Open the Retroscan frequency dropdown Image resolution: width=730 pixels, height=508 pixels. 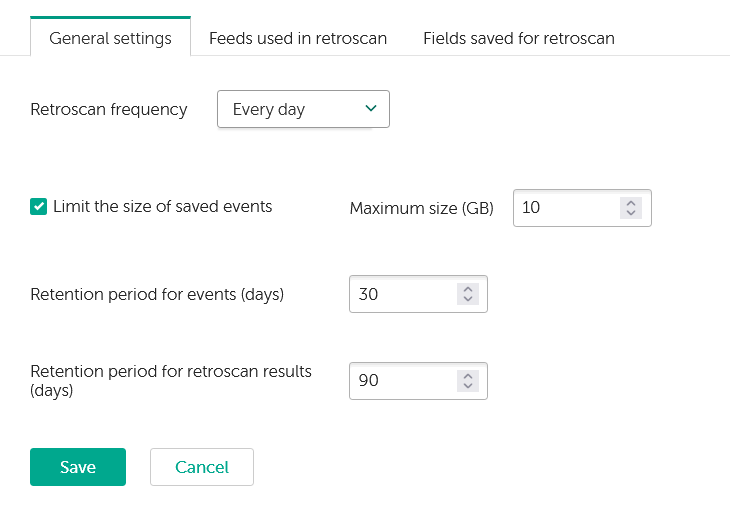click(x=302, y=110)
